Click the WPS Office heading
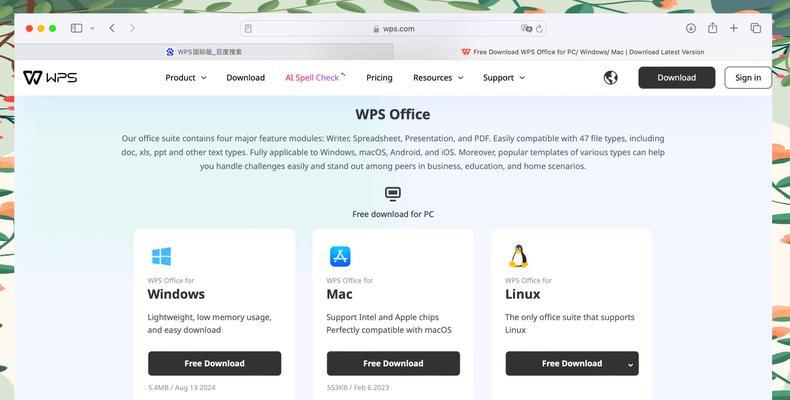Viewport: 790px width, 400px height. [393, 114]
